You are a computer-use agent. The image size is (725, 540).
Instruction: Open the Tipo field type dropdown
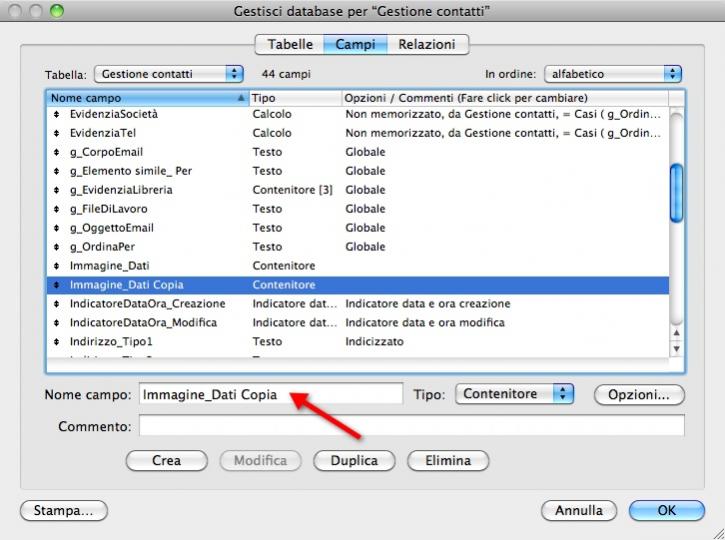click(515, 394)
